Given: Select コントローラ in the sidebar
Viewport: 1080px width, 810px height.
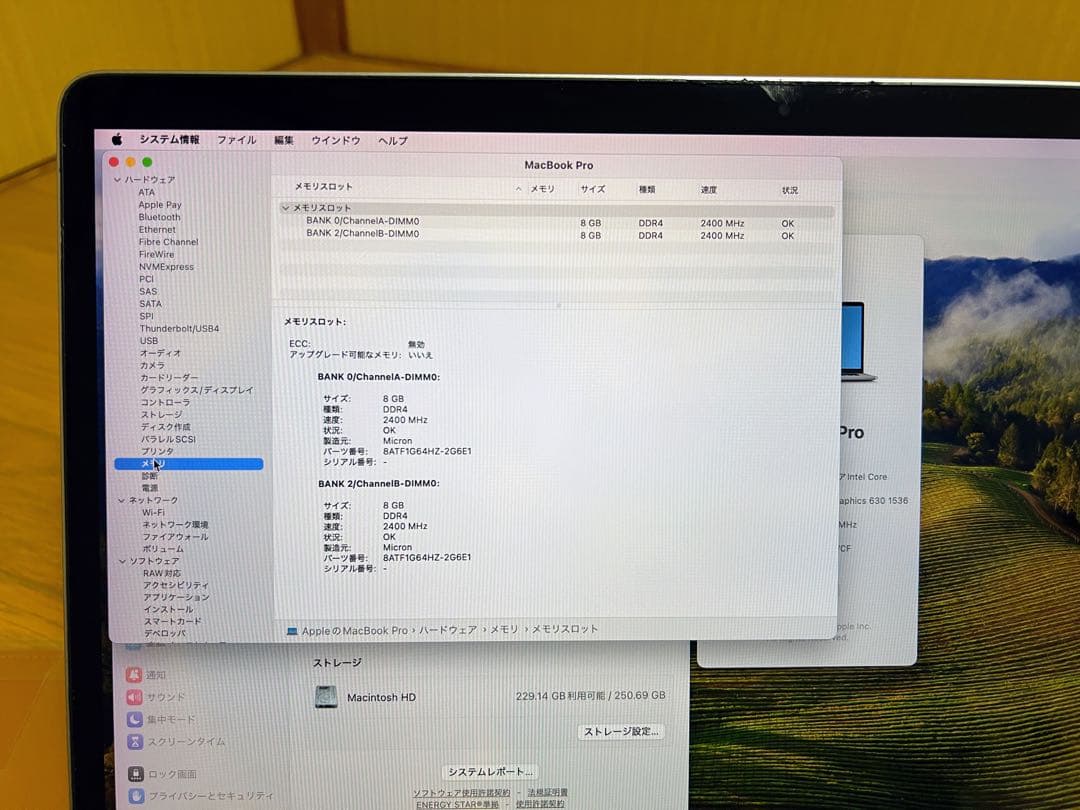Looking at the screenshot, I should (x=165, y=402).
